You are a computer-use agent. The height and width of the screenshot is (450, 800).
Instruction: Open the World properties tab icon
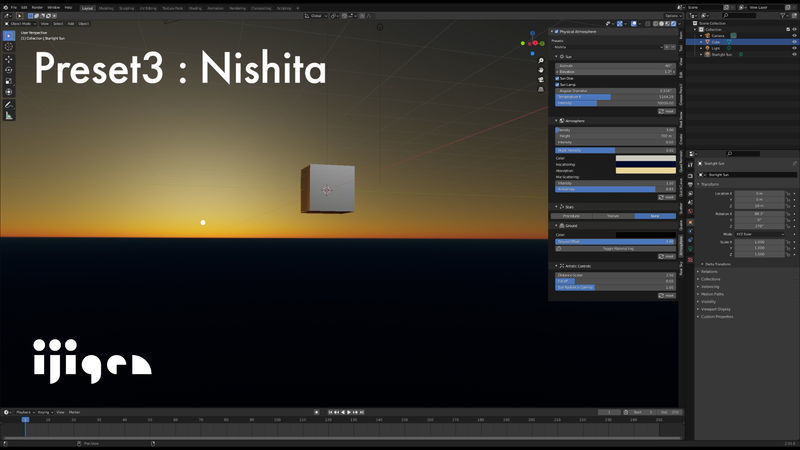(x=690, y=211)
